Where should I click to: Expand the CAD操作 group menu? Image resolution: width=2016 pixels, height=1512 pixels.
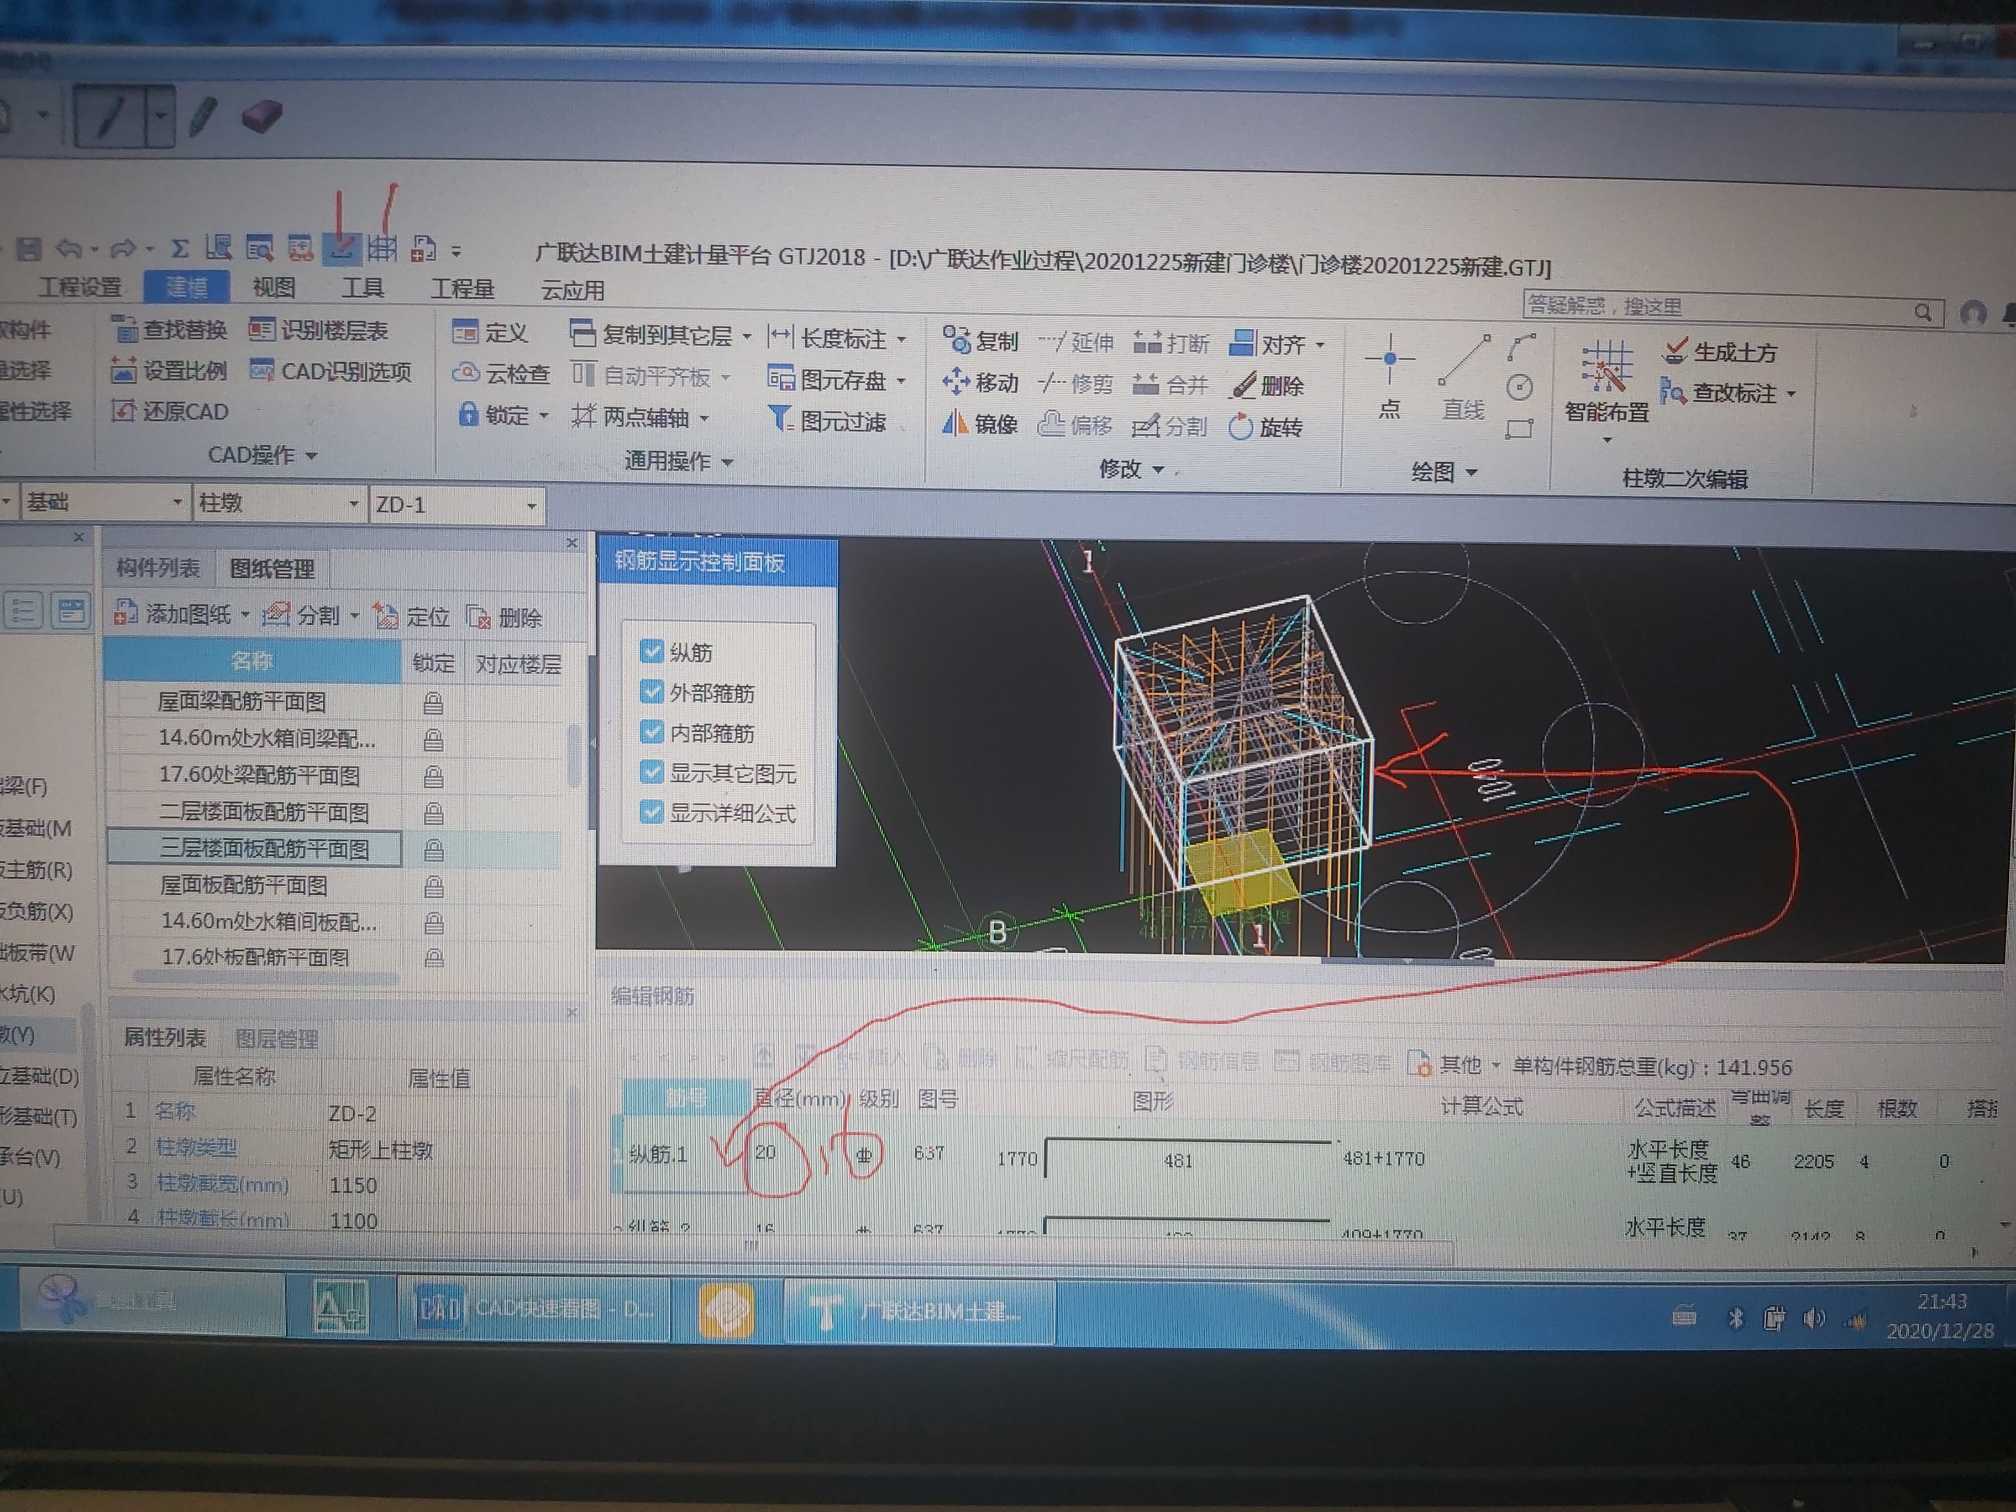[x=262, y=455]
